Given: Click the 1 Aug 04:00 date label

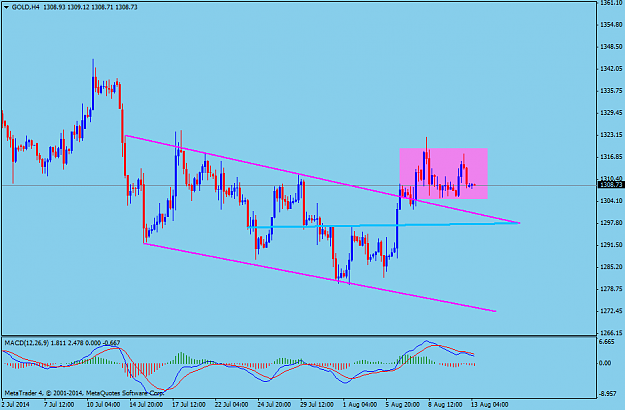Looking at the screenshot, I should point(361,404).
